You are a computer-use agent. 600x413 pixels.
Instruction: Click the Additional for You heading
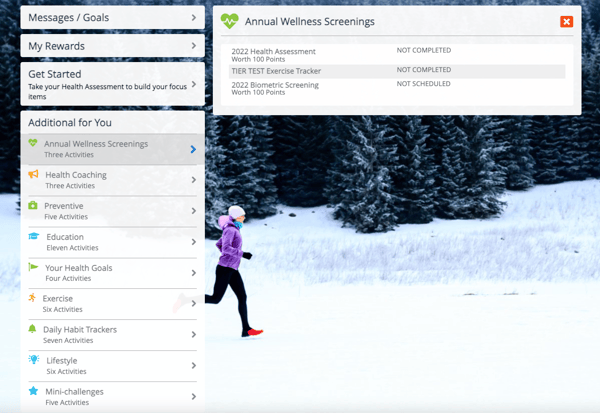(x=70, y=122)
